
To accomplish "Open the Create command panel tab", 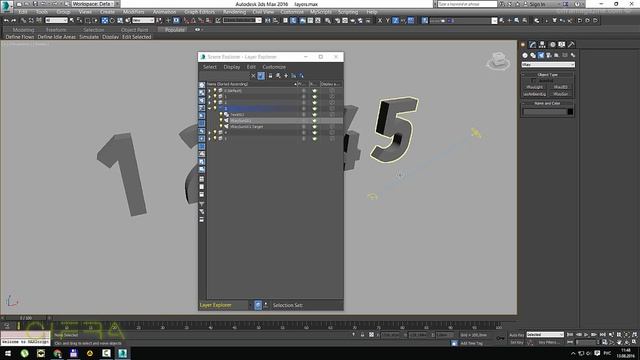I will [x=523, y=44].
